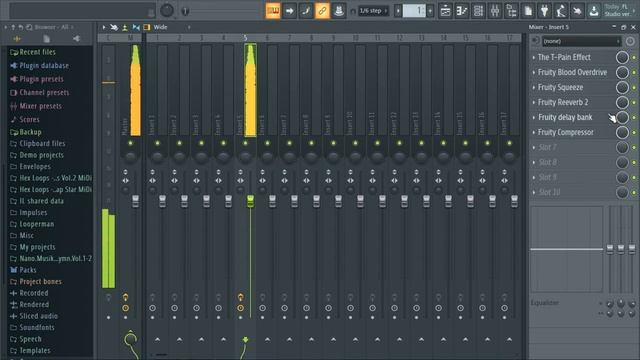Disable Fruity Blood Overdrive slot light
The width and height of the screenshot is (640, 360).
coord(634,73)
